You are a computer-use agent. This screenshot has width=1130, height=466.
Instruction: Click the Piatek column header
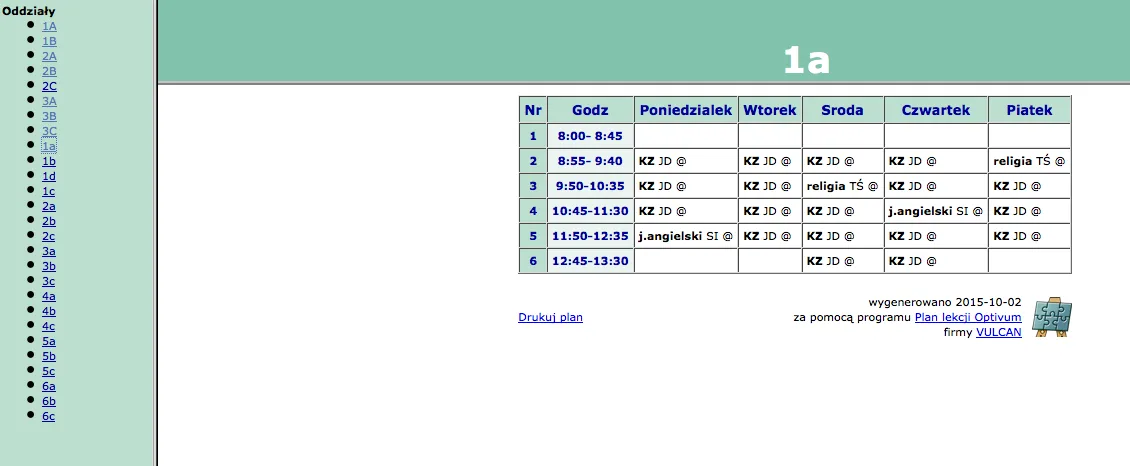[1029, 110]
